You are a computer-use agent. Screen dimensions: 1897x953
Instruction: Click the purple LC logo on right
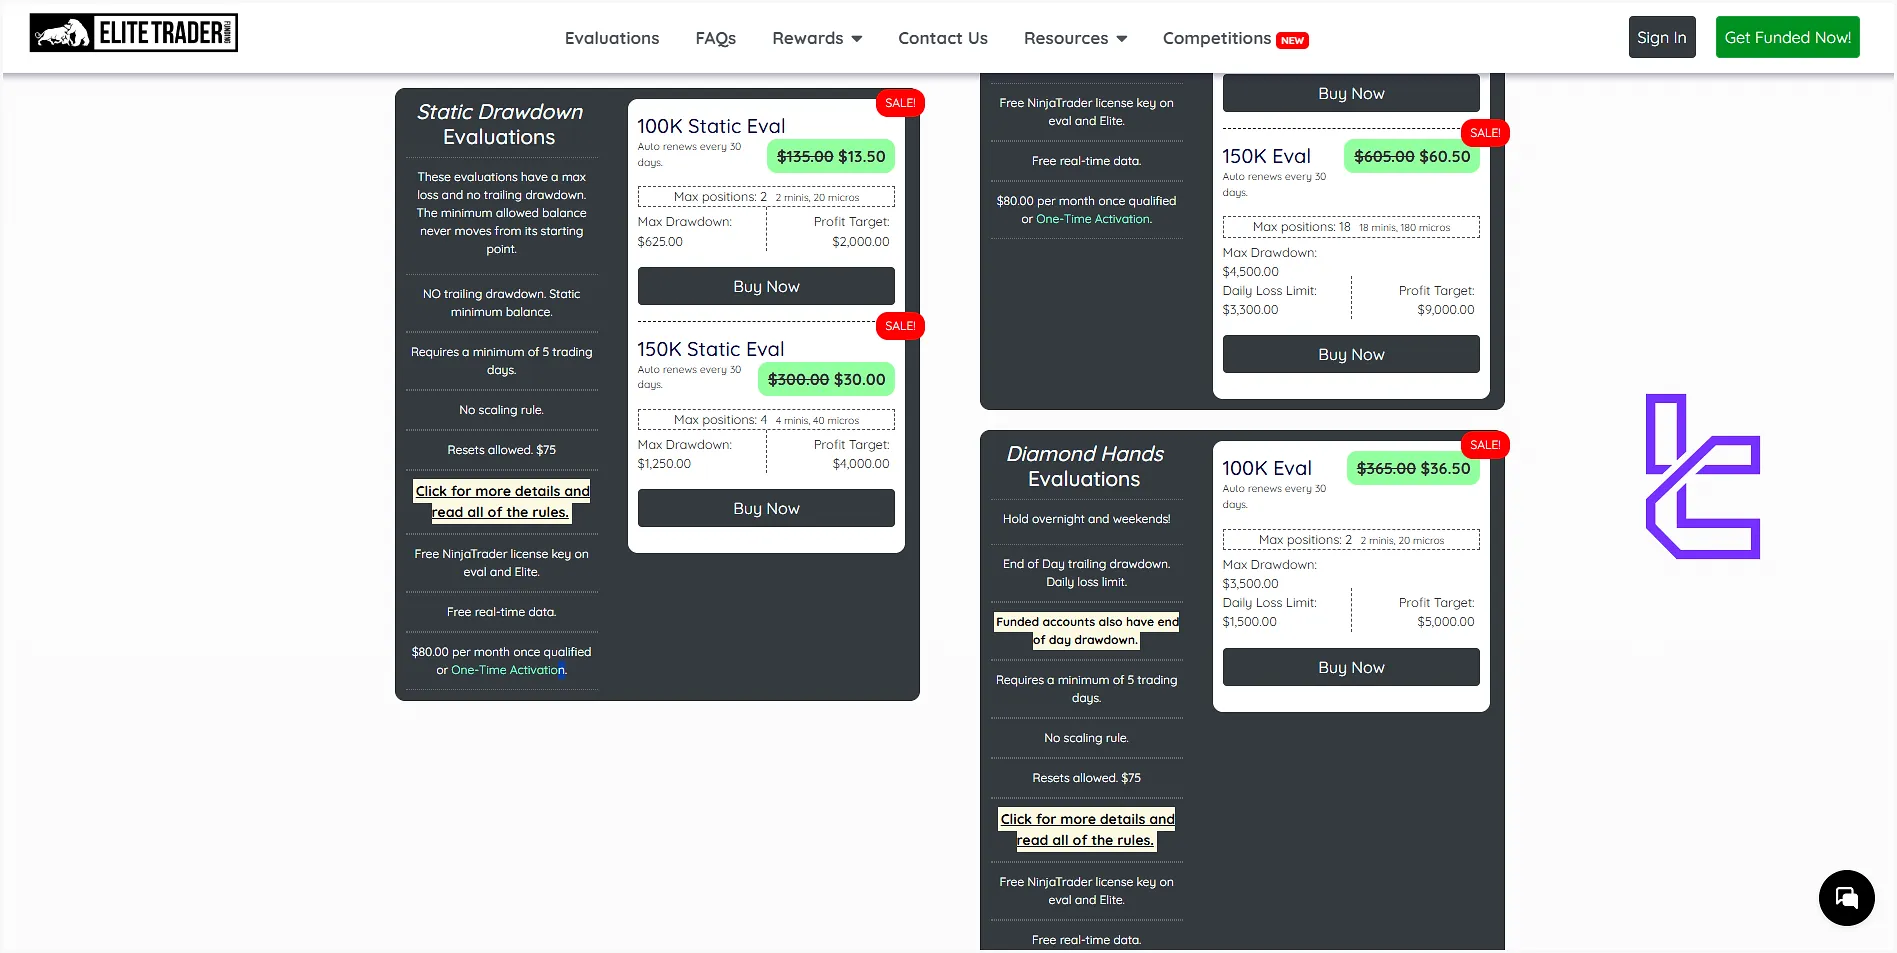coord(1702,477)
